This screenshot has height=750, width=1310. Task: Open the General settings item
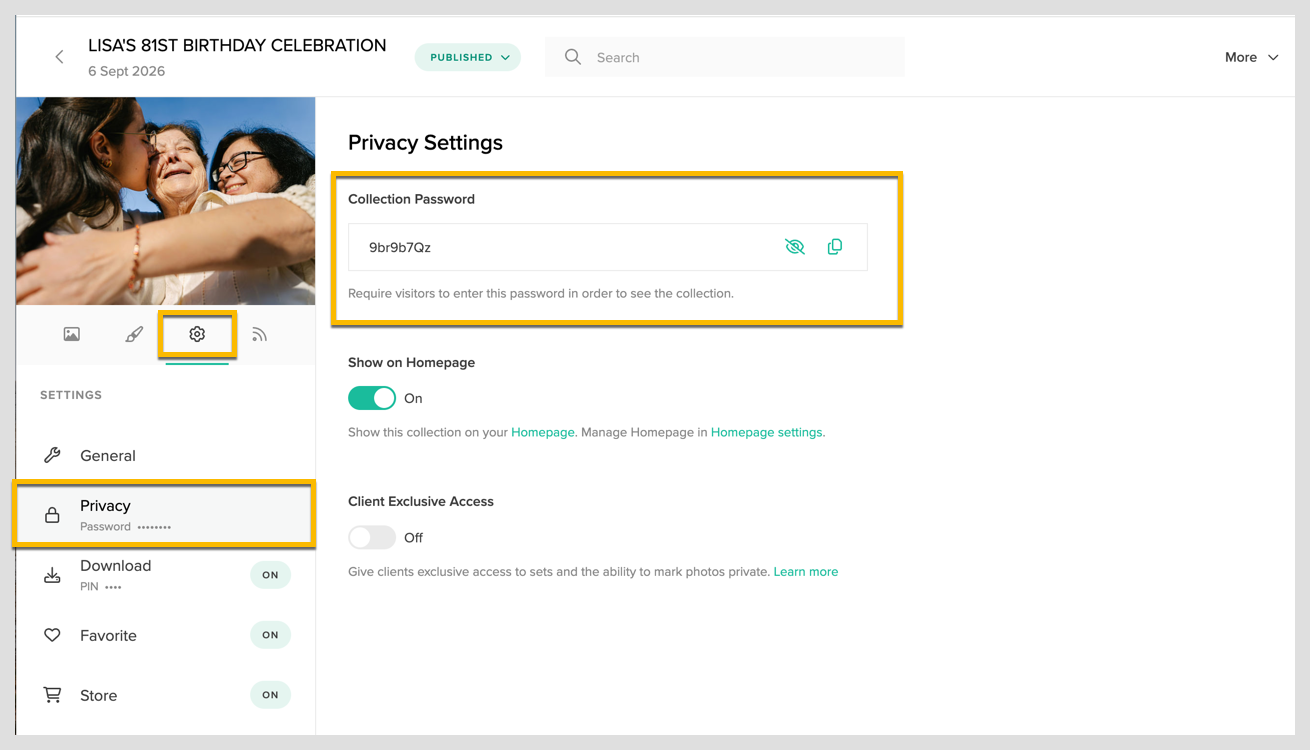165,455
